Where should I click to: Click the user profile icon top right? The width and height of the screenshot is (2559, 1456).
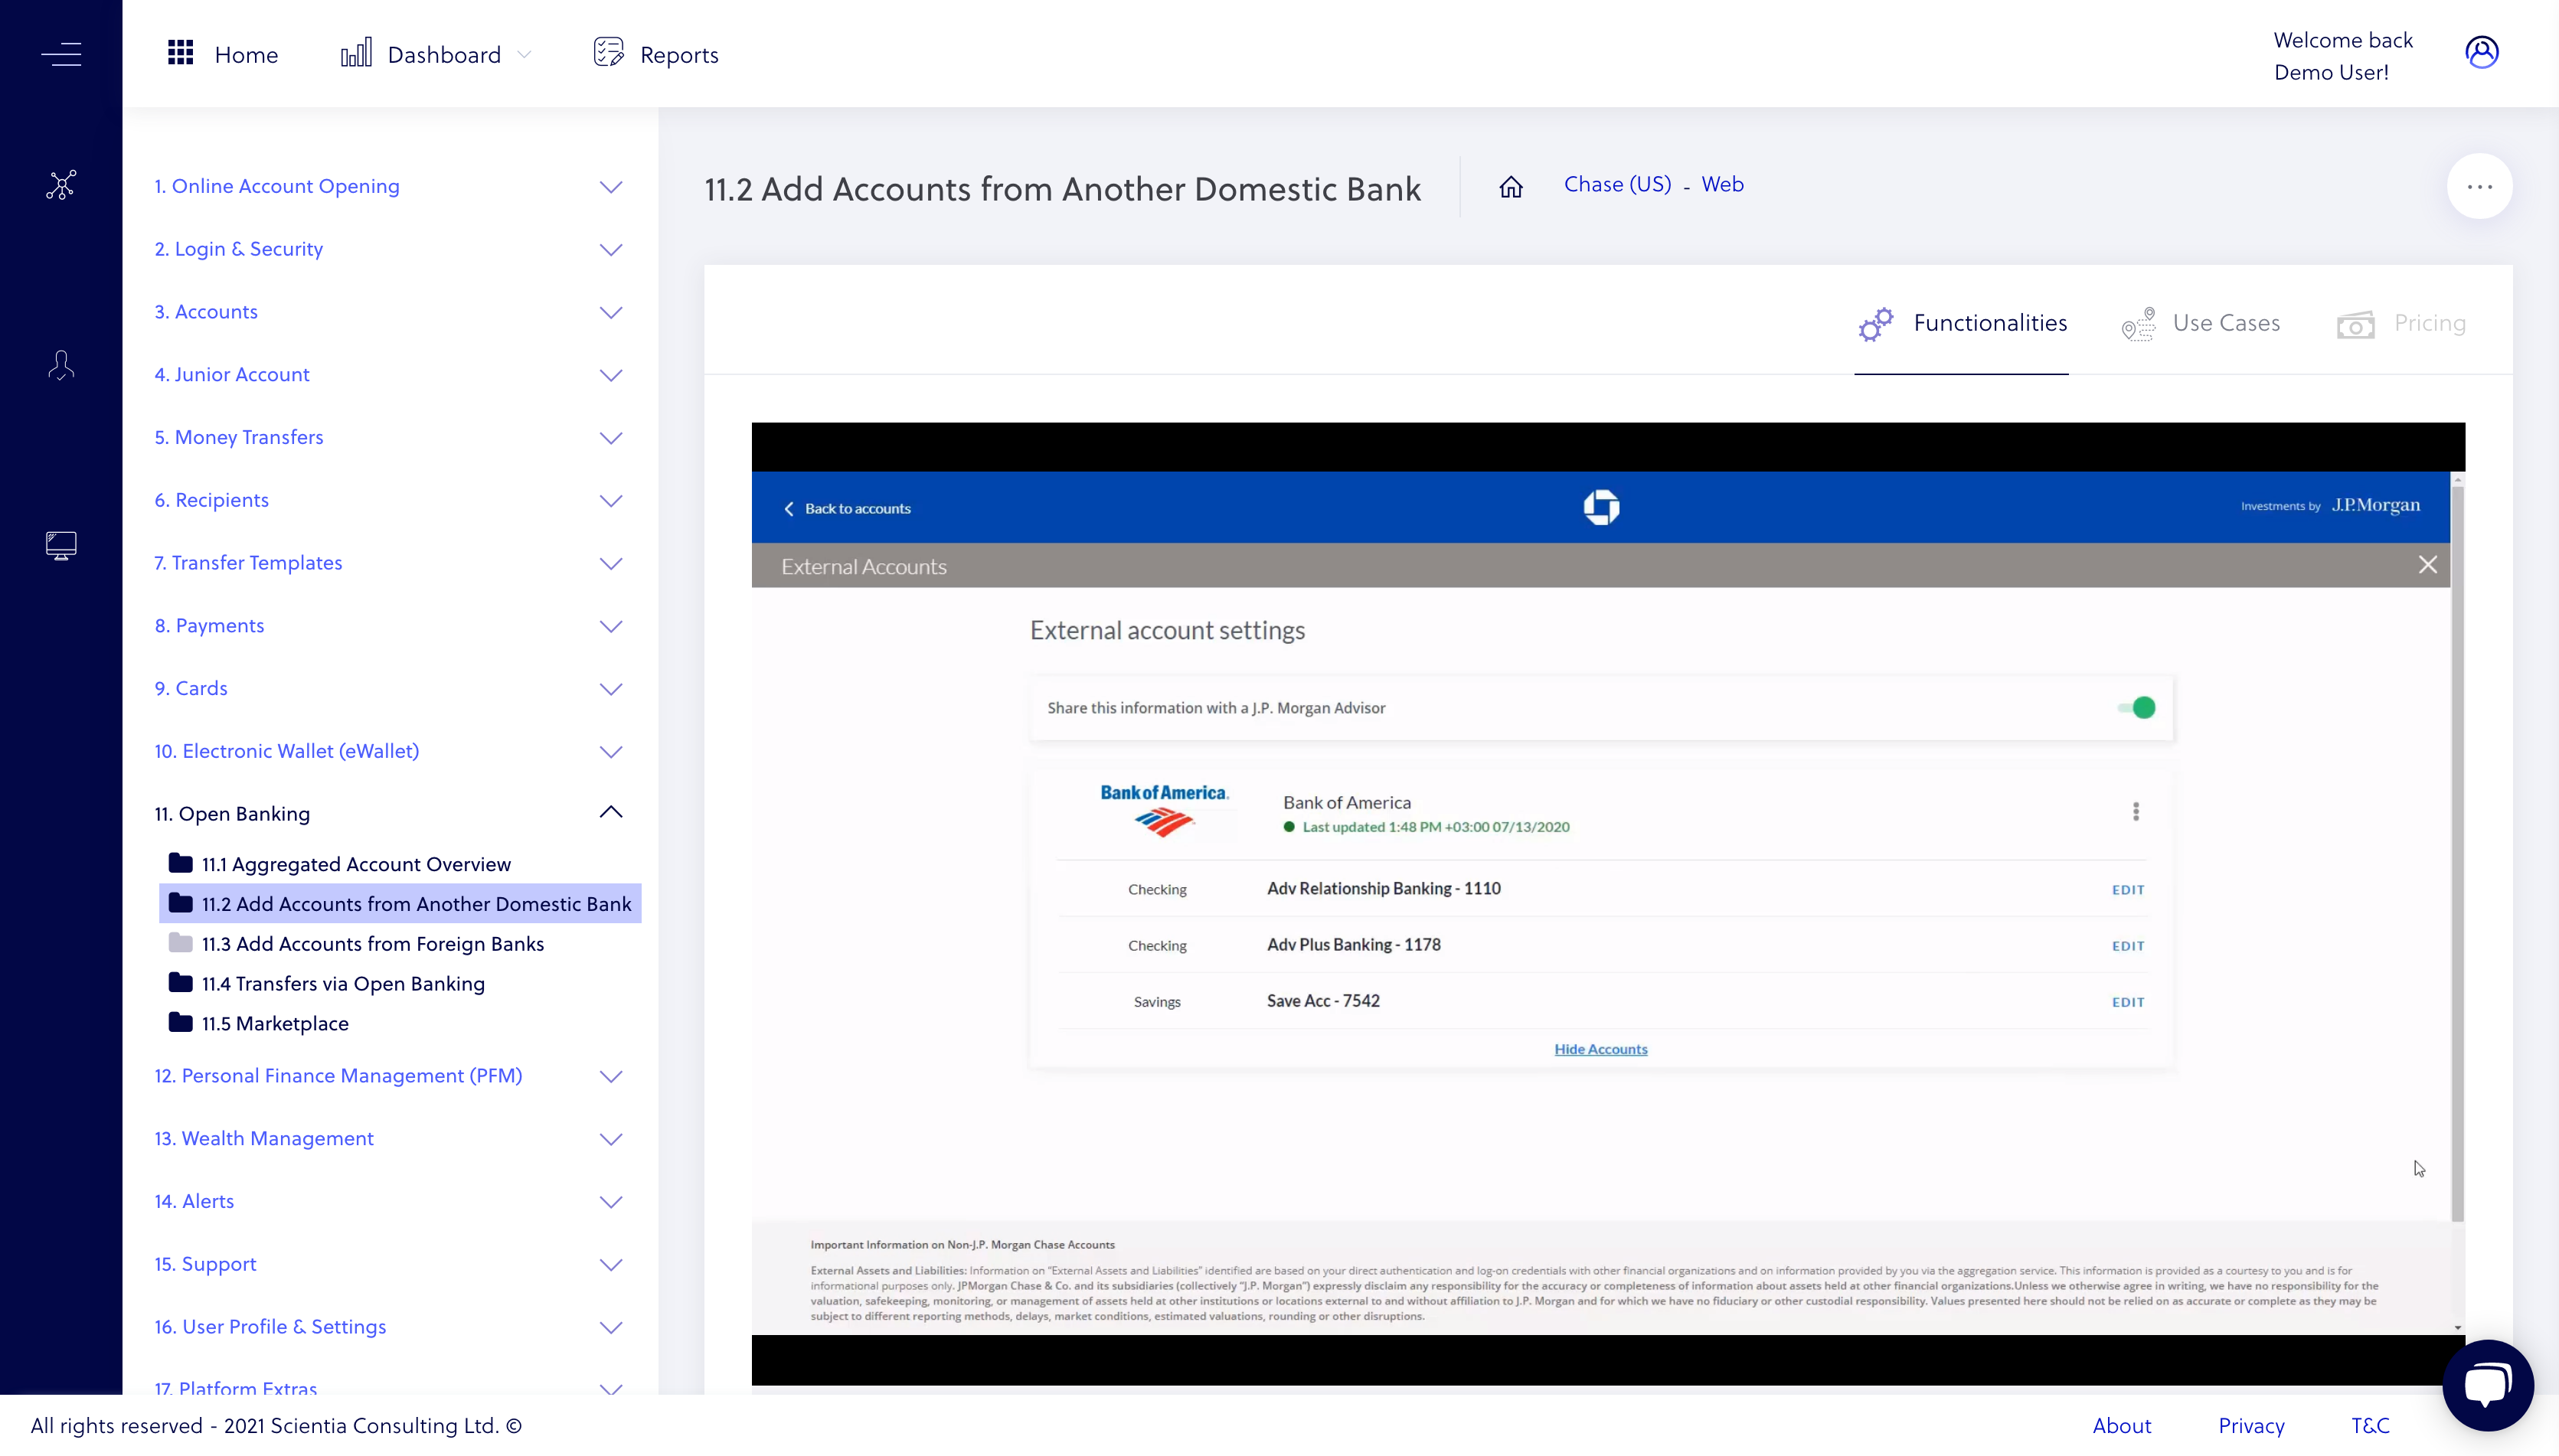coord(2482,51)
